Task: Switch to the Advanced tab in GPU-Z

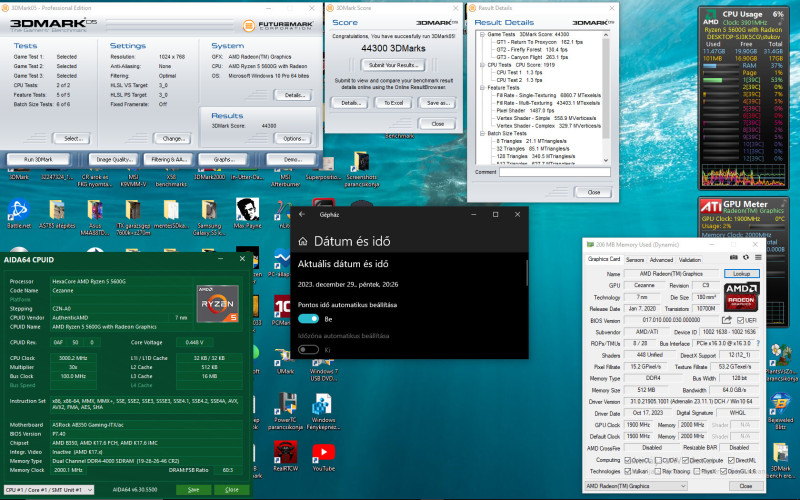Action: [661, 260]
